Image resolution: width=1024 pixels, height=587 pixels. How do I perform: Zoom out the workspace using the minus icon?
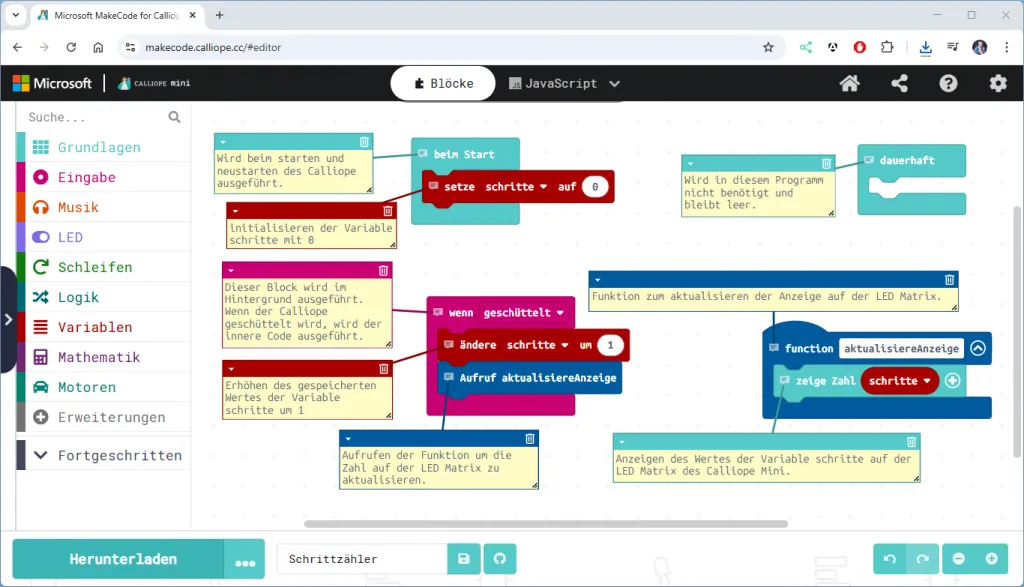pyautogui.click(x=959, y=559)
